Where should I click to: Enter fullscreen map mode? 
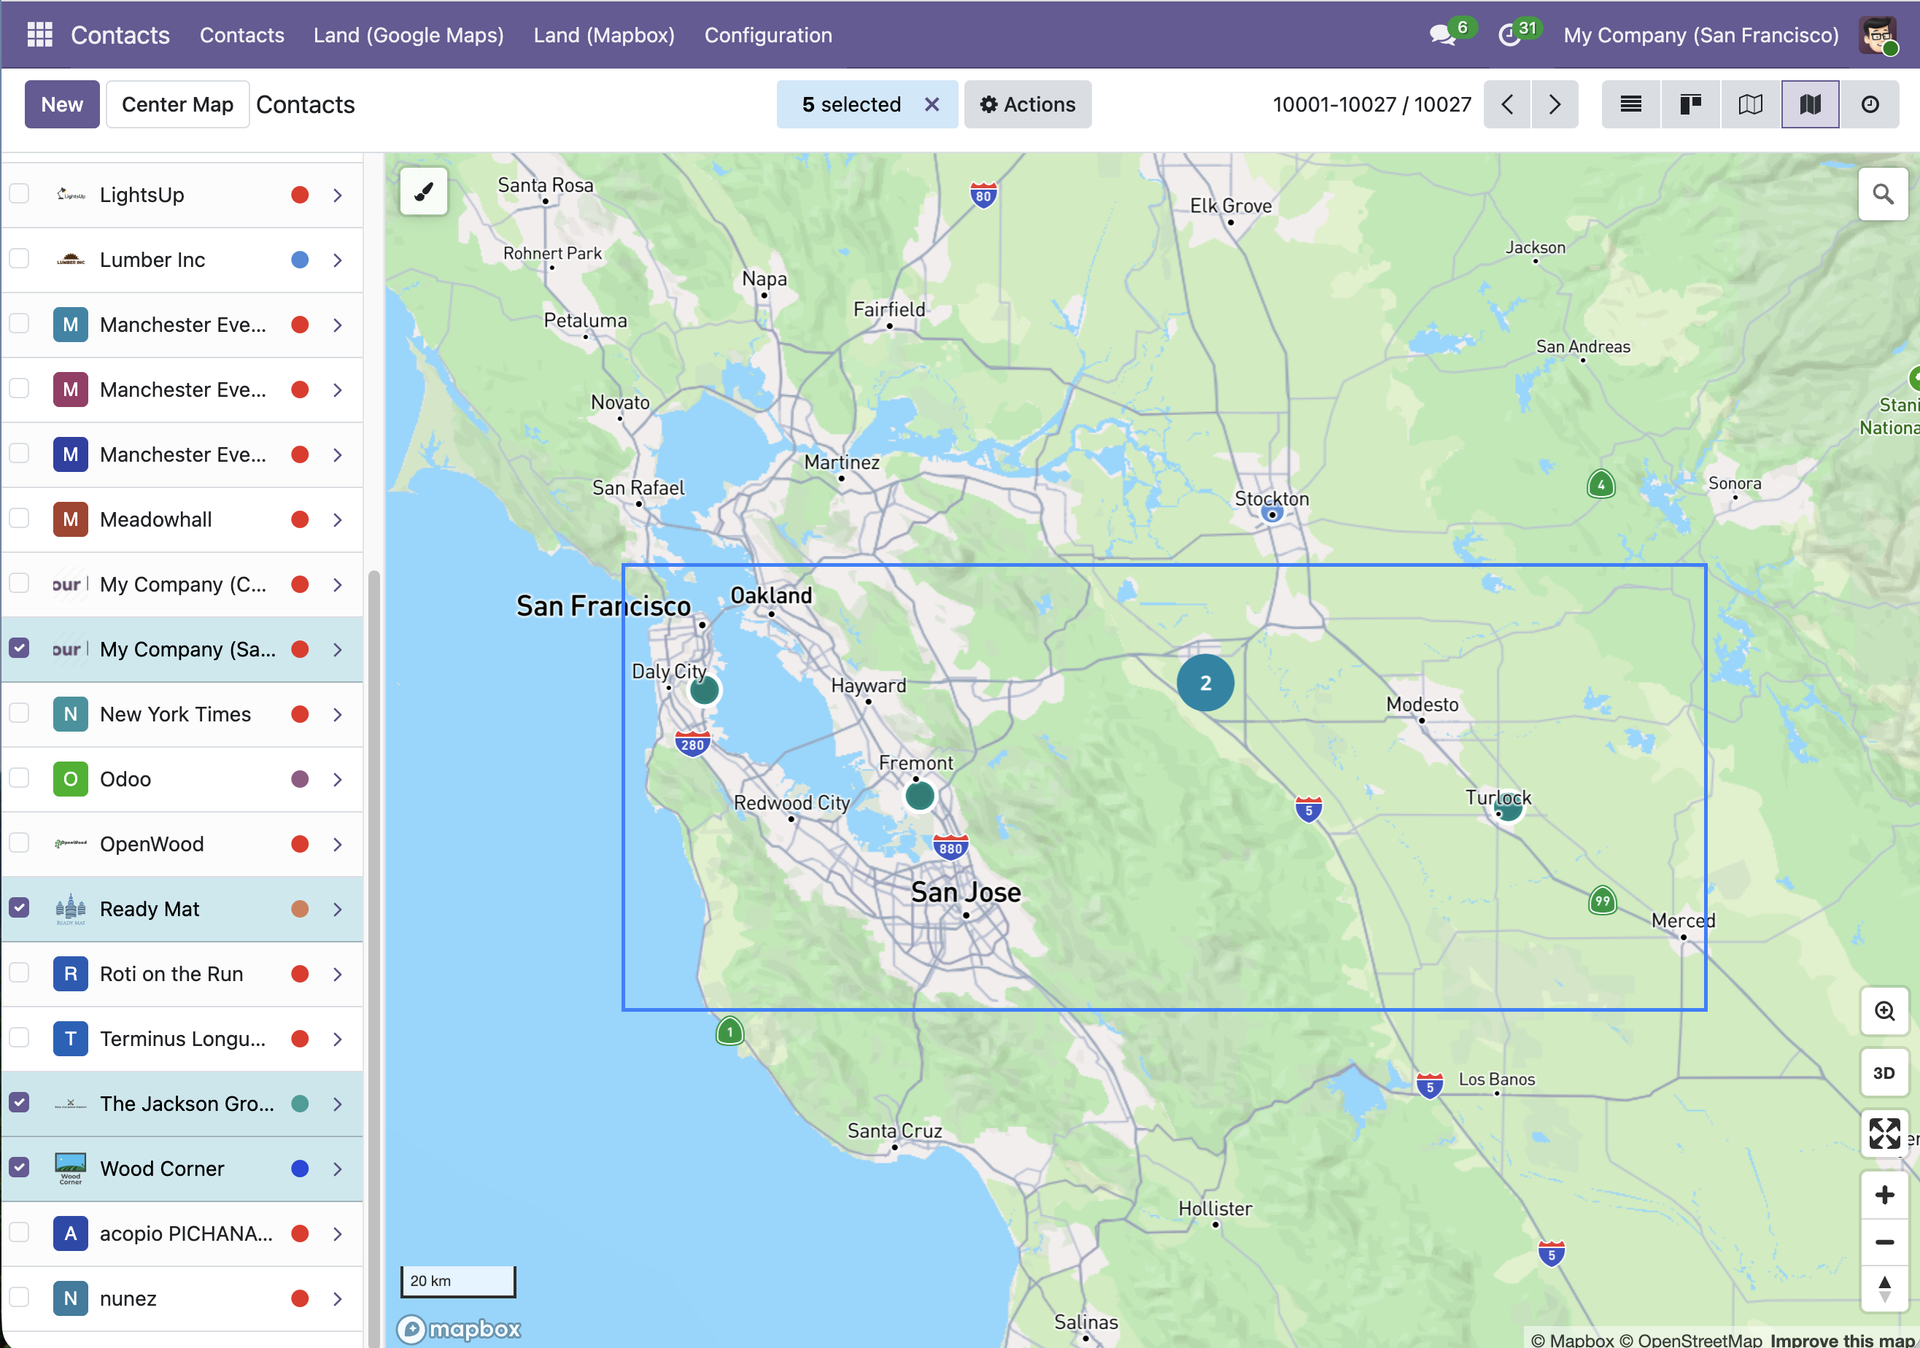click(1884, 1133)
